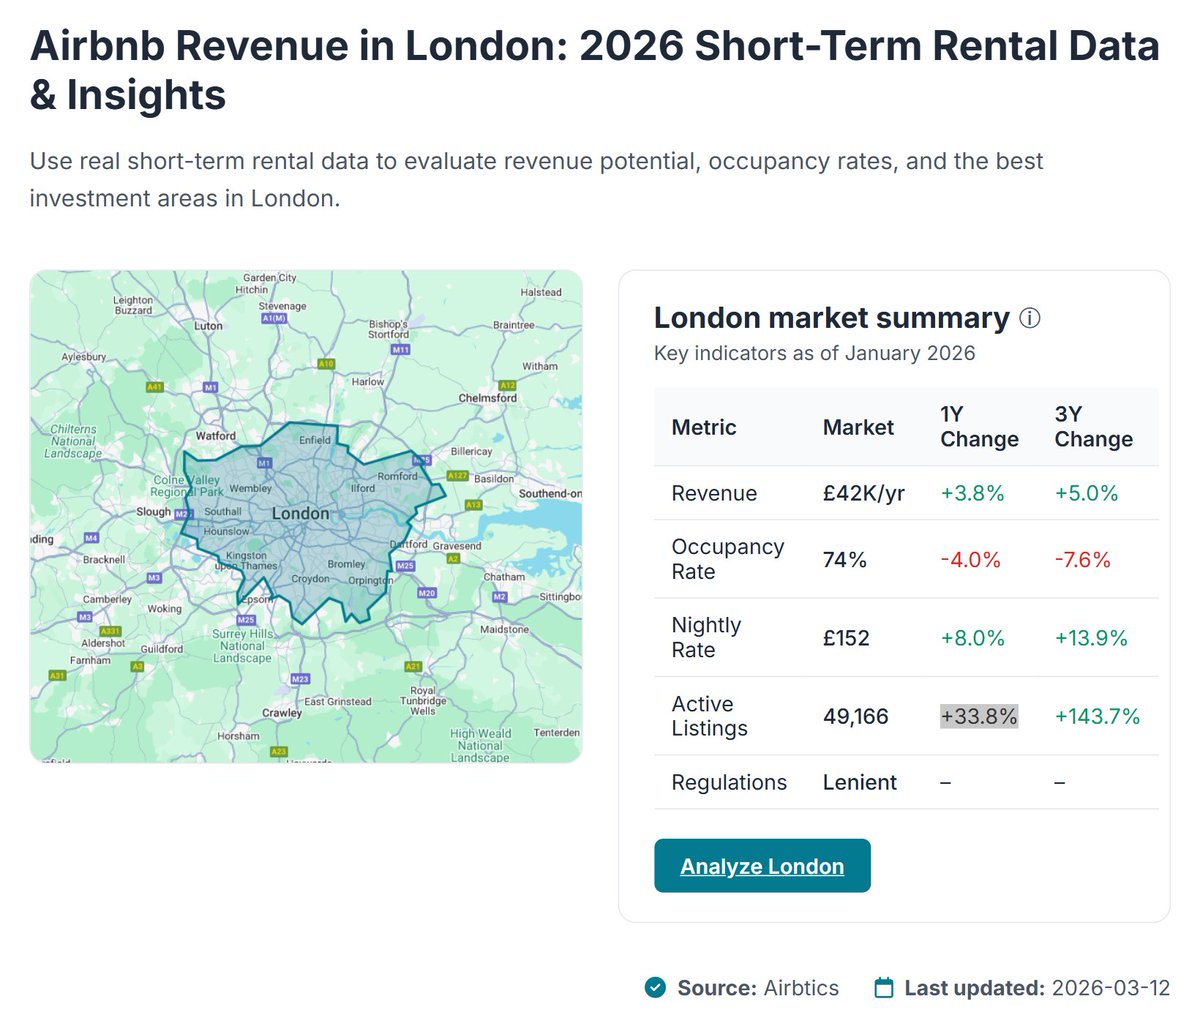Screen dimensions: 1200x1018
Task: Click the 3Y Change column header
Action: (1094, 427)
